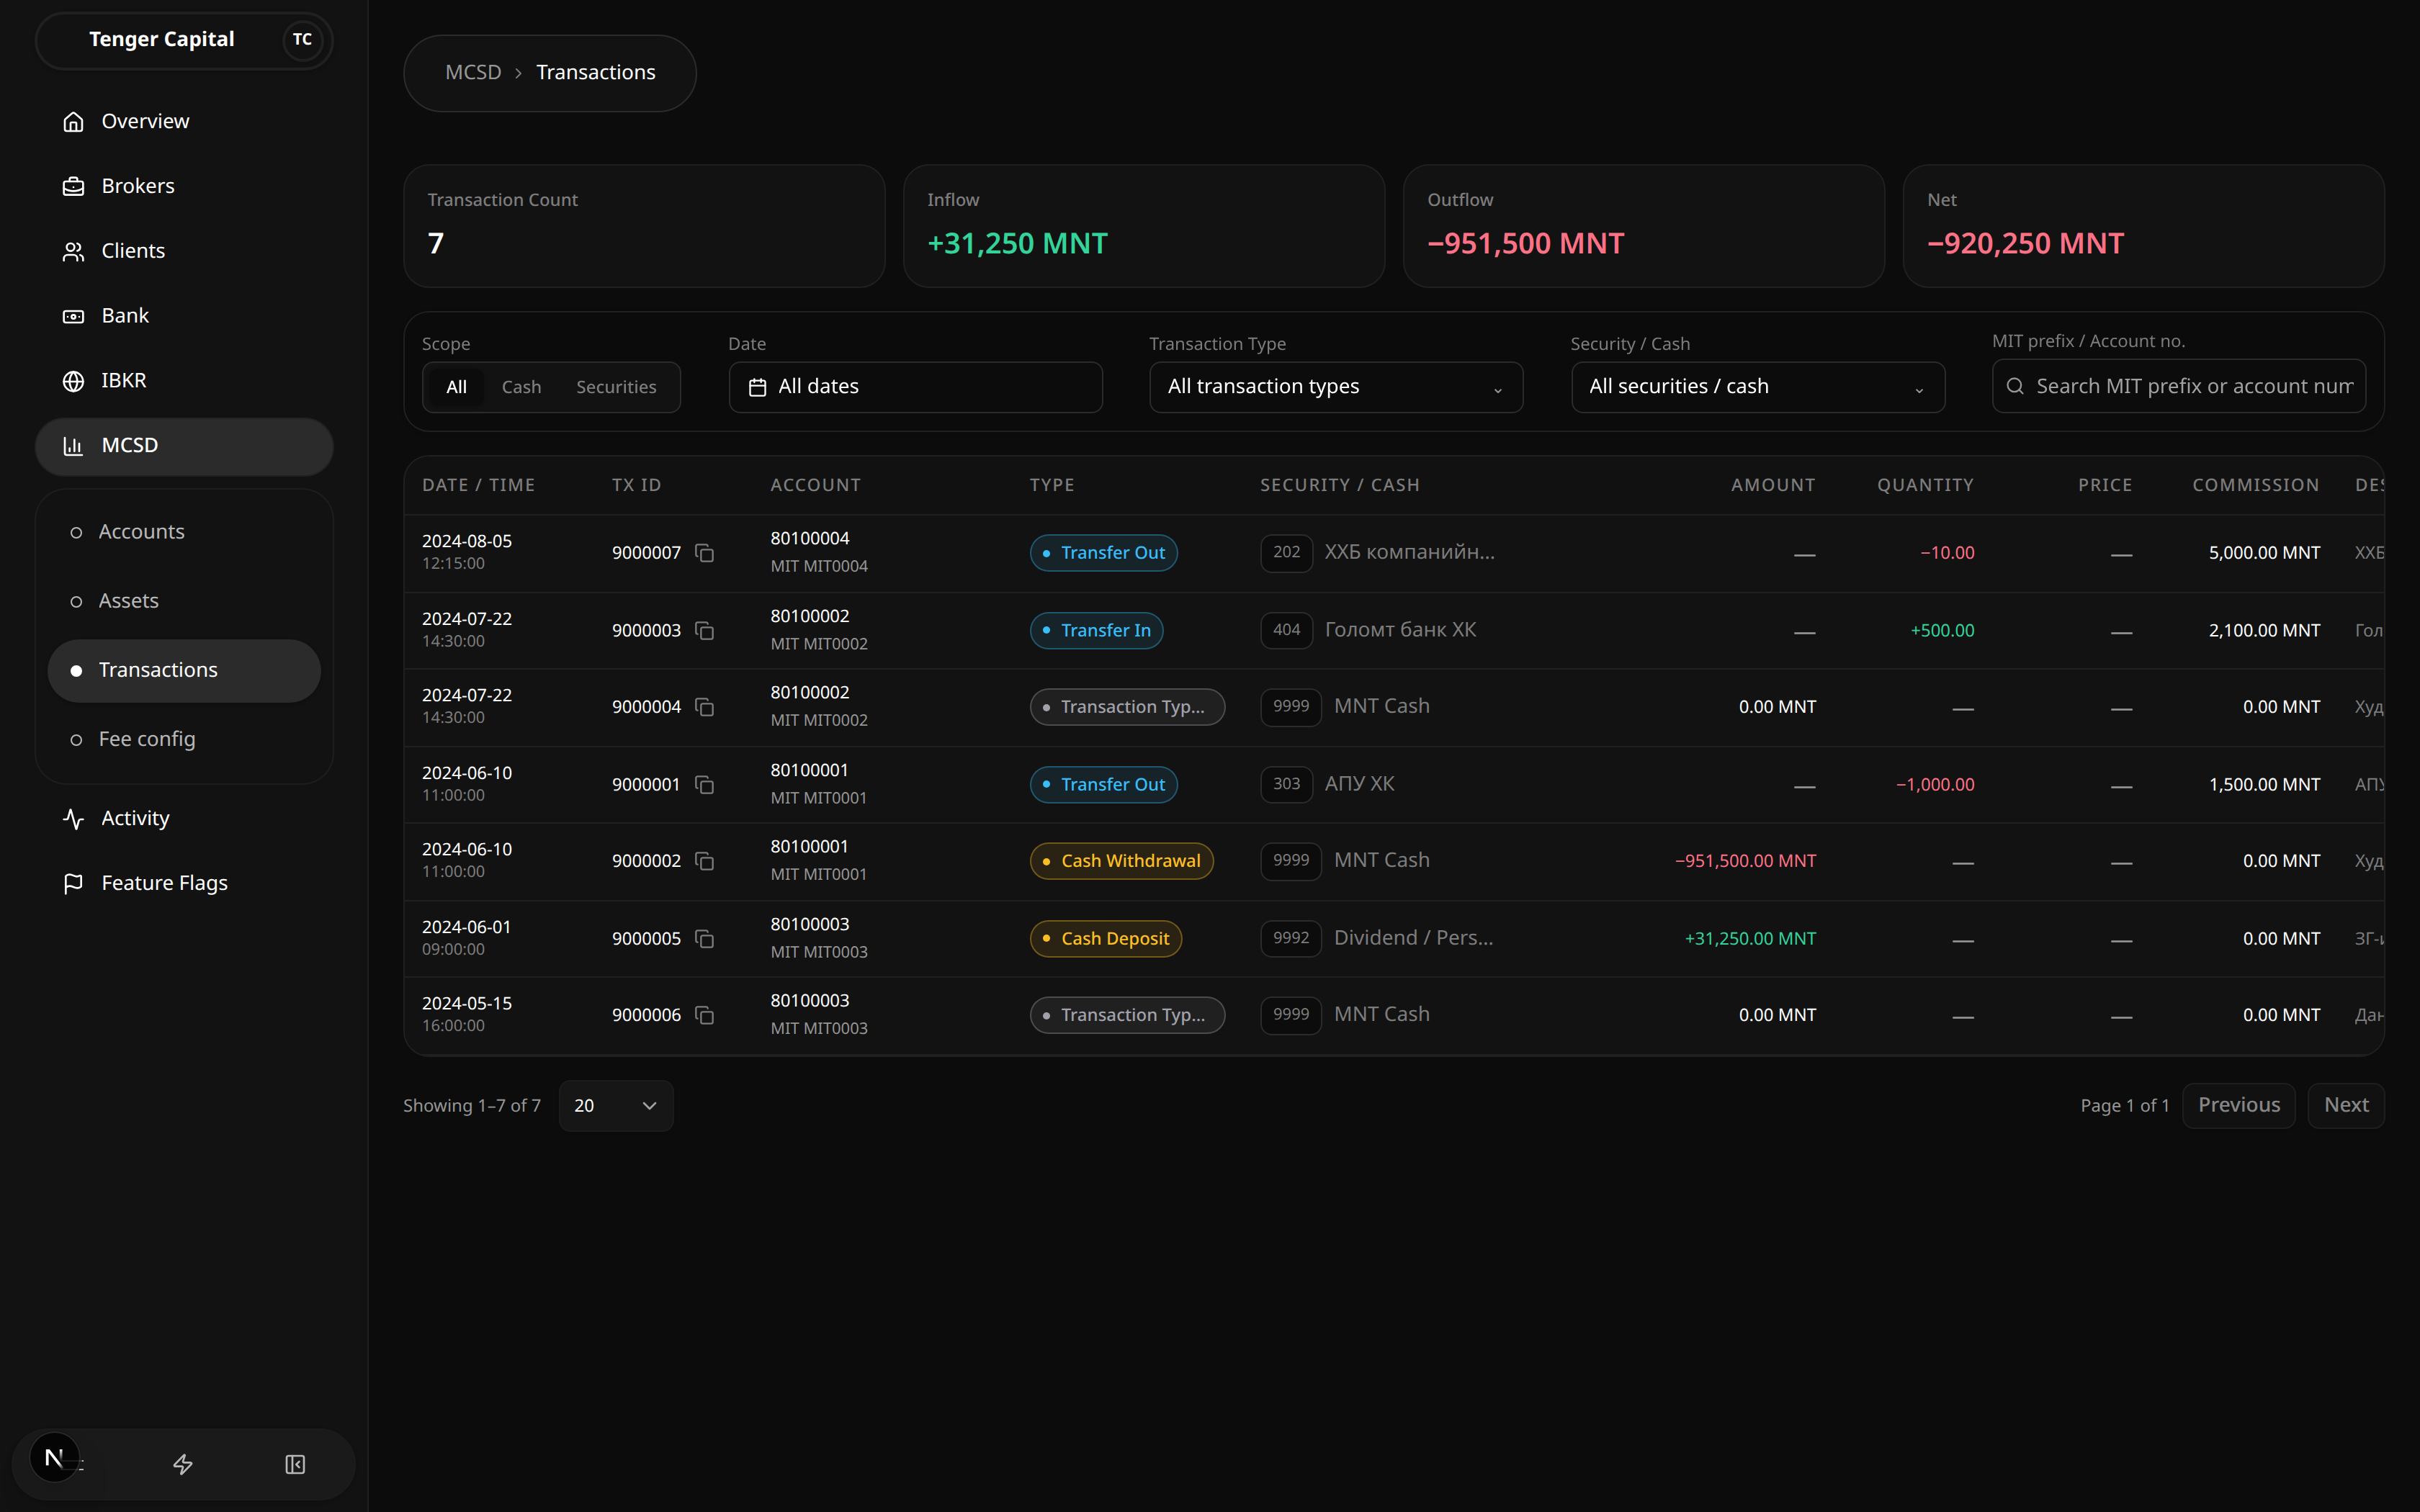
Task: Open the All securities / cash dropdown
Action: 1757,387
